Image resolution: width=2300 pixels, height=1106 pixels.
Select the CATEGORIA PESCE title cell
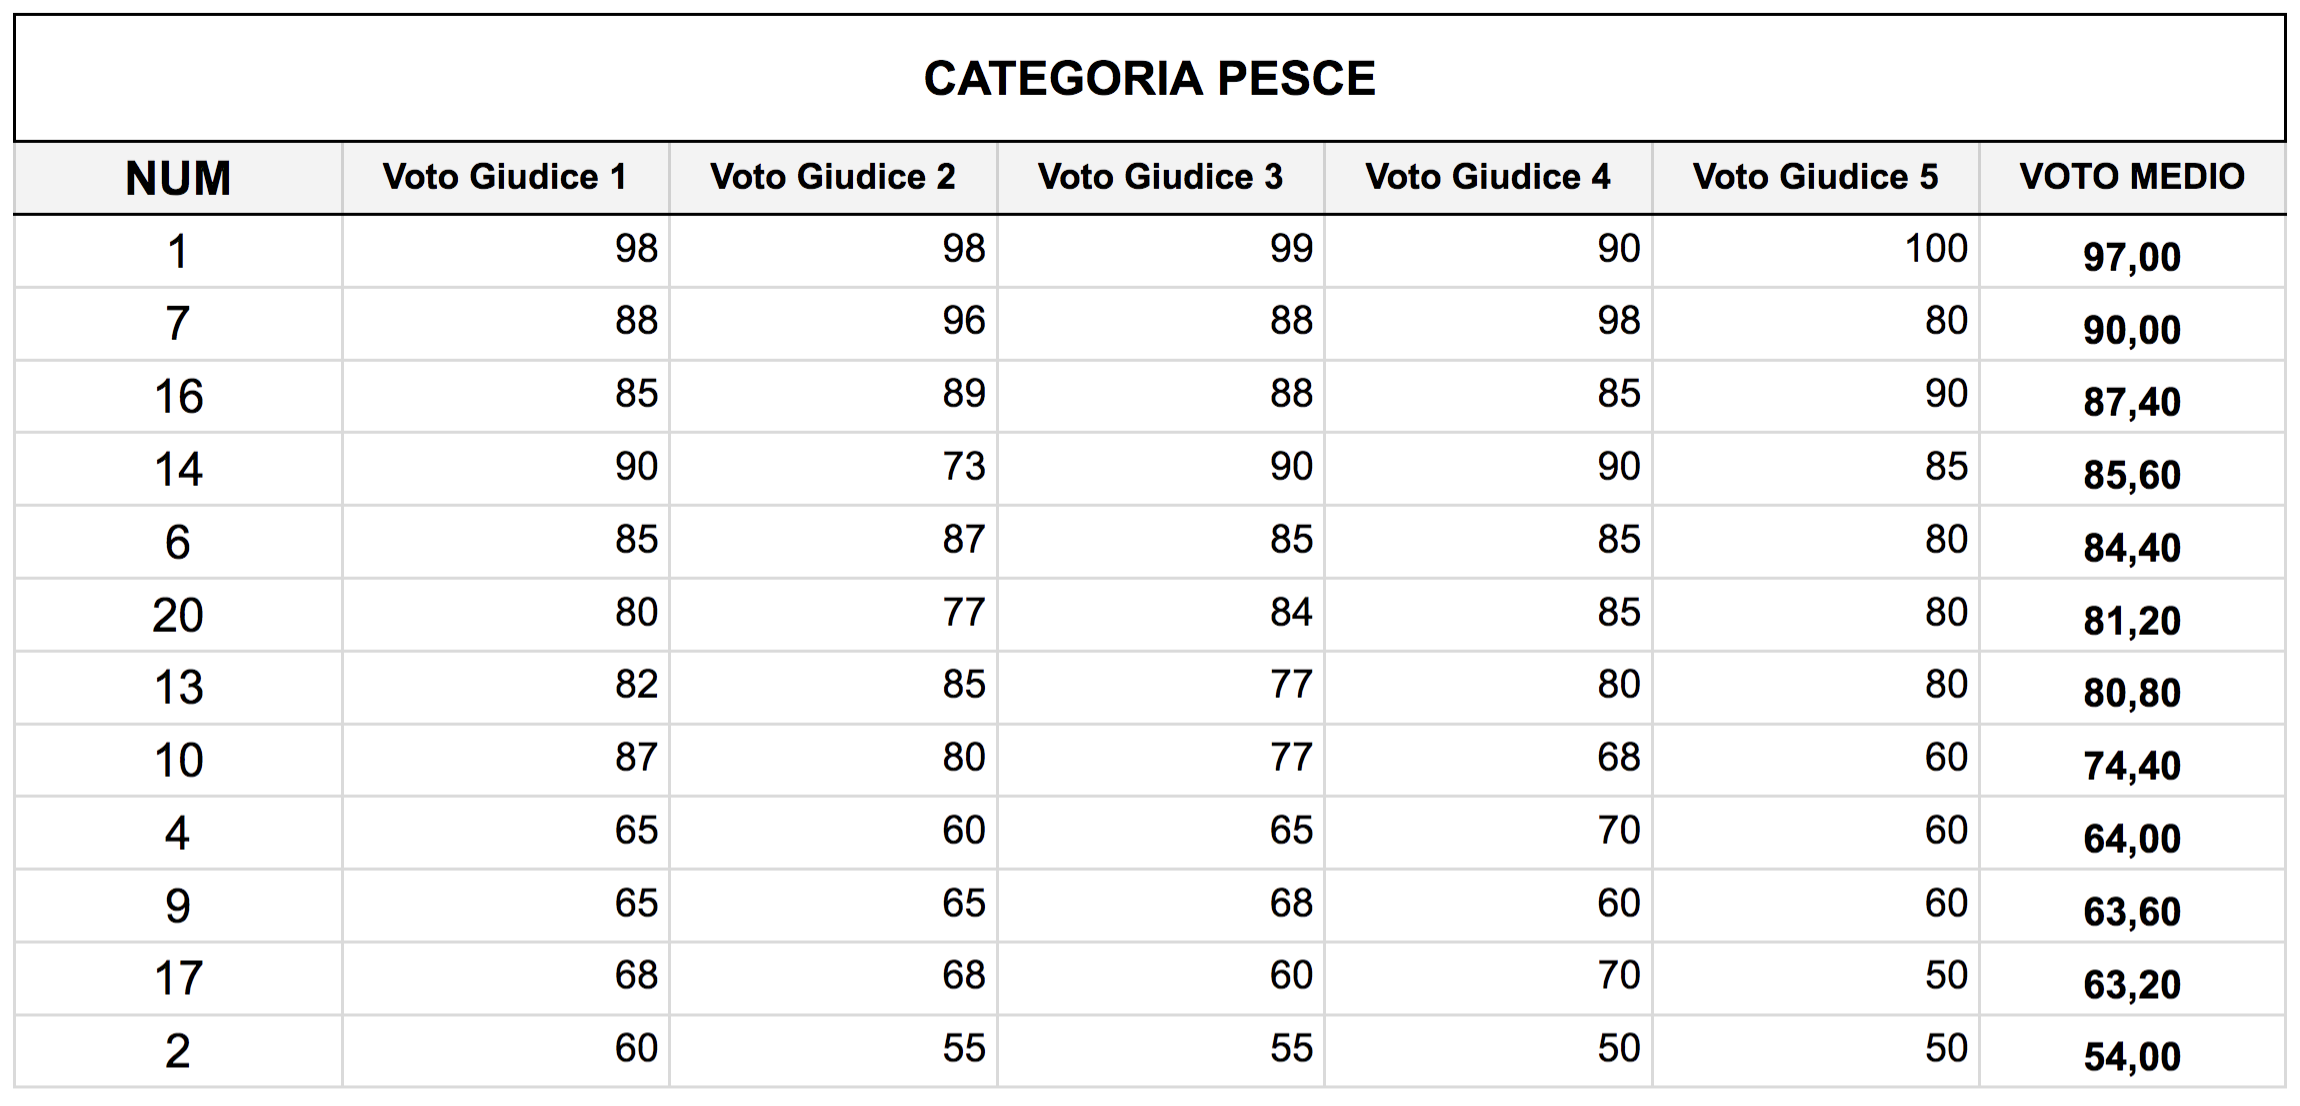(x=1149, y=78)
